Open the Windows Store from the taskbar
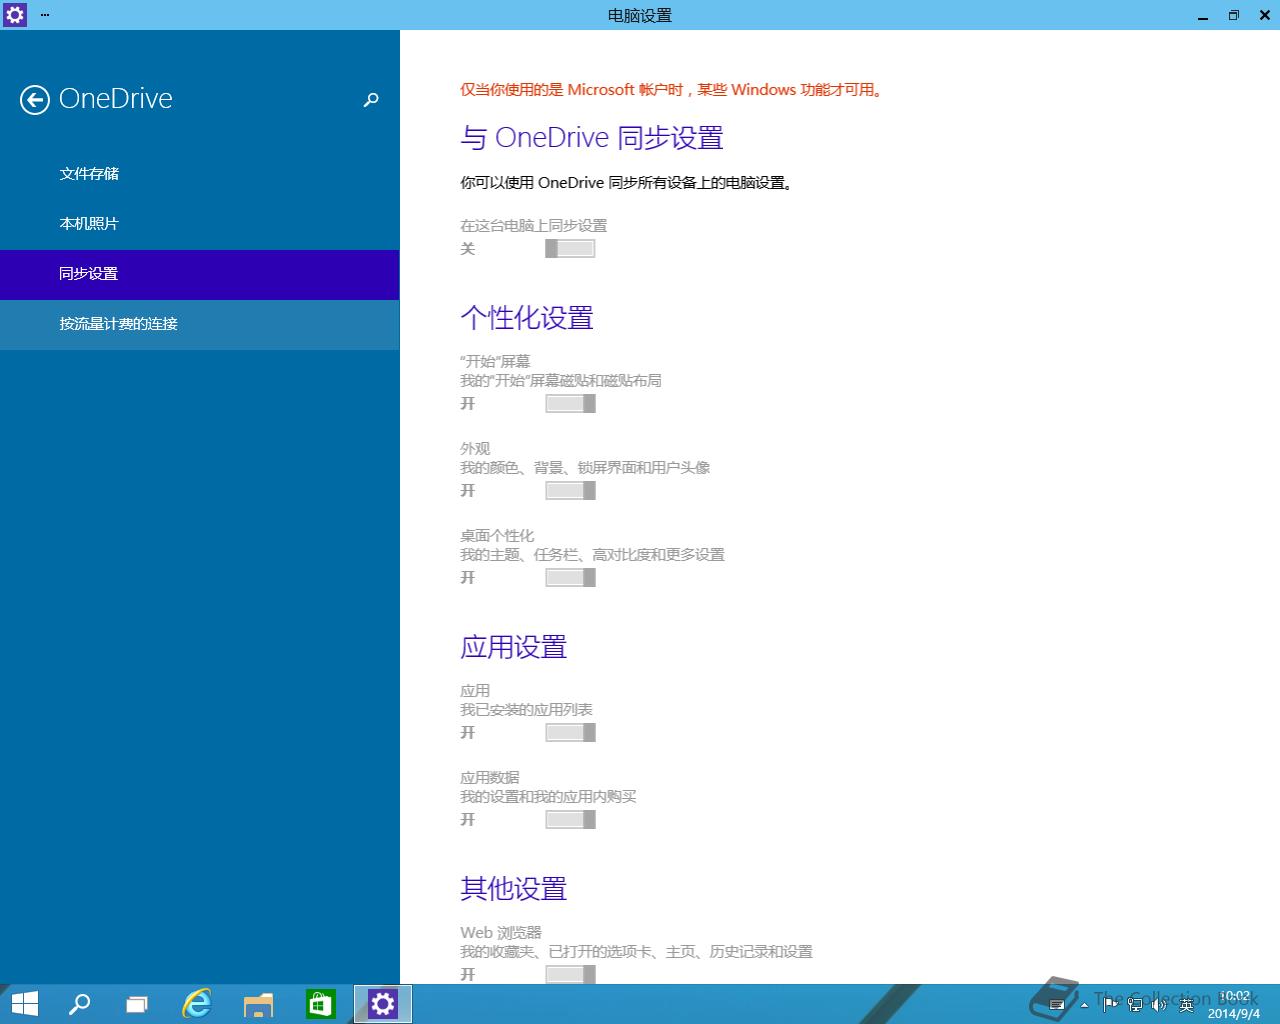This screenshot has height=1024, width=1280. click(320, 1004)
